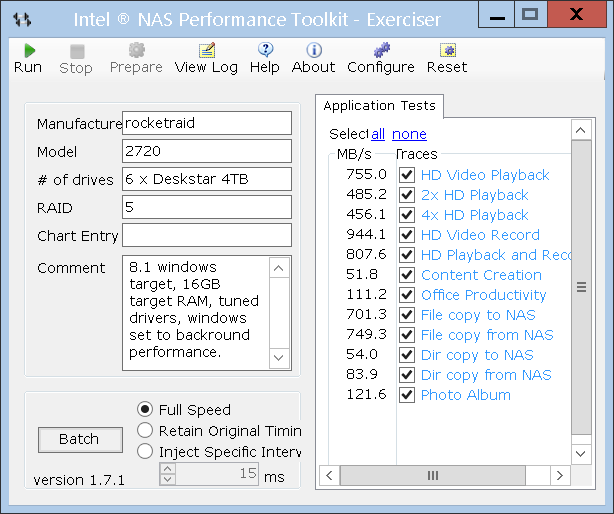
Task: Click tests list scroll left arrow
Action: [x=330, y=476]
